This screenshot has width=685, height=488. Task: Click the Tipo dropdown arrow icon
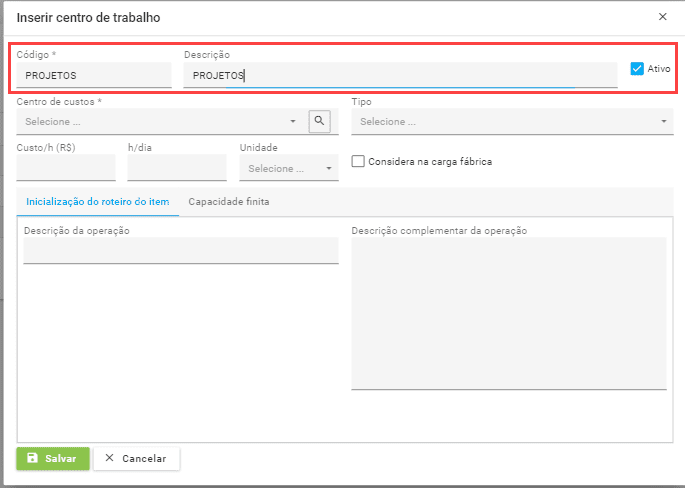tap(665, 122)
